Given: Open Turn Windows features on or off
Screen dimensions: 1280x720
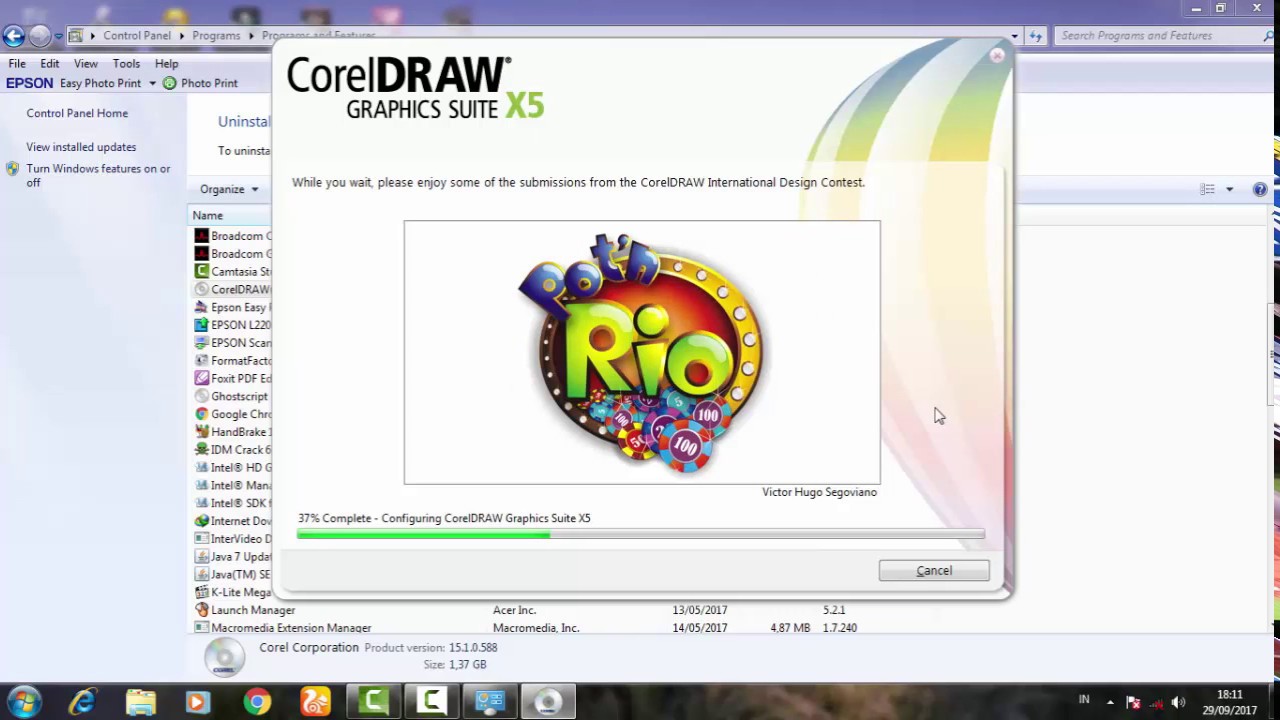Looking at the screenshot, I should coord(98,175).
